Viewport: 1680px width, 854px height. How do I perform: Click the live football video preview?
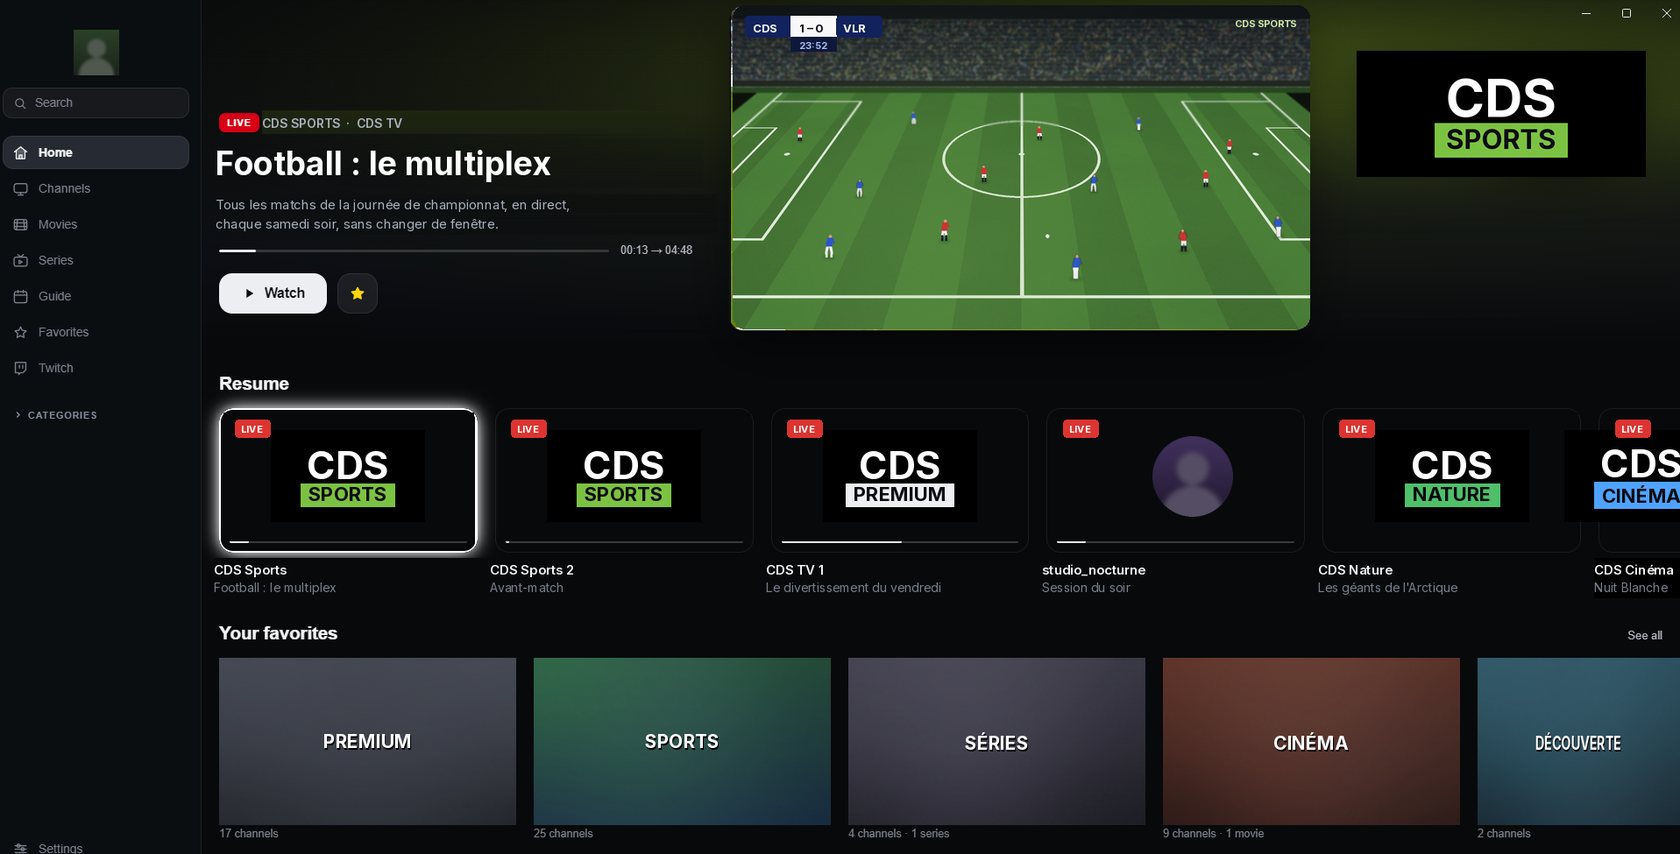pos(1020,168)
